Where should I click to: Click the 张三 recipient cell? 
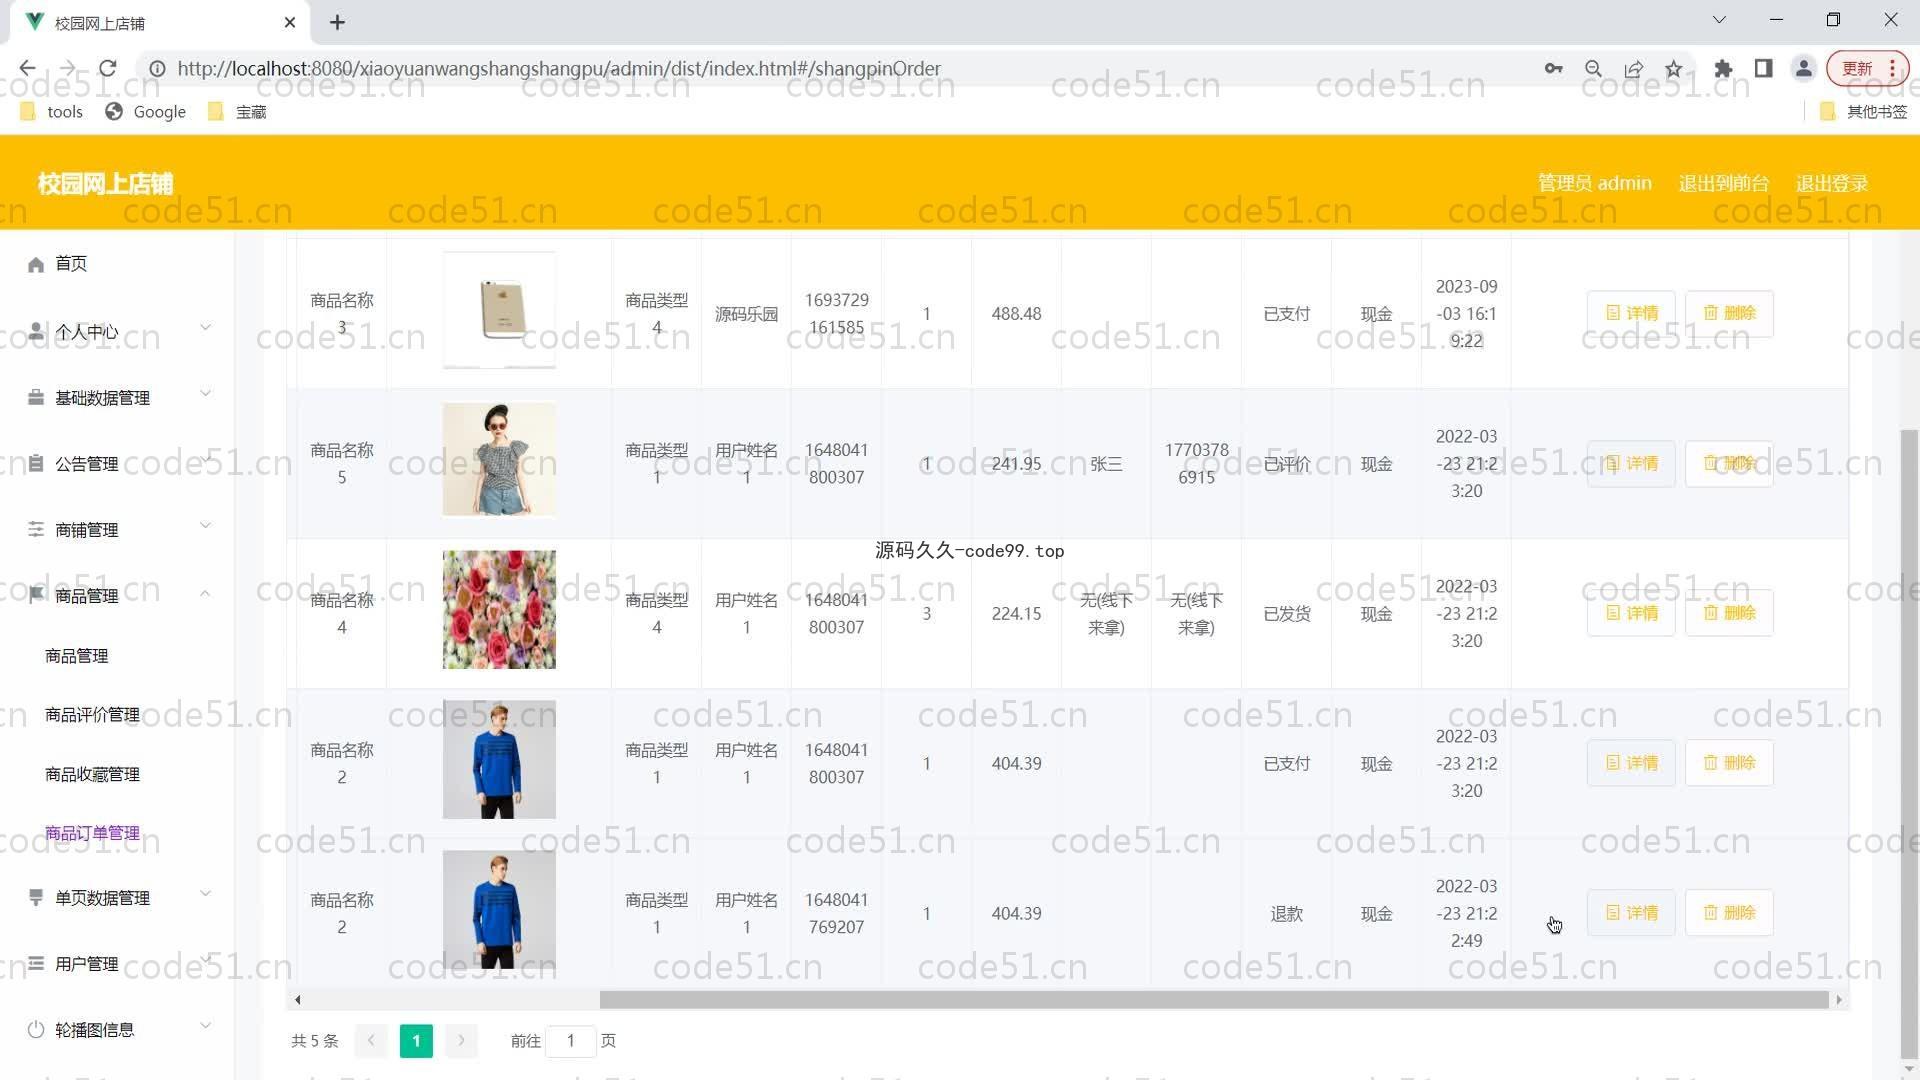coord(1106,464)
